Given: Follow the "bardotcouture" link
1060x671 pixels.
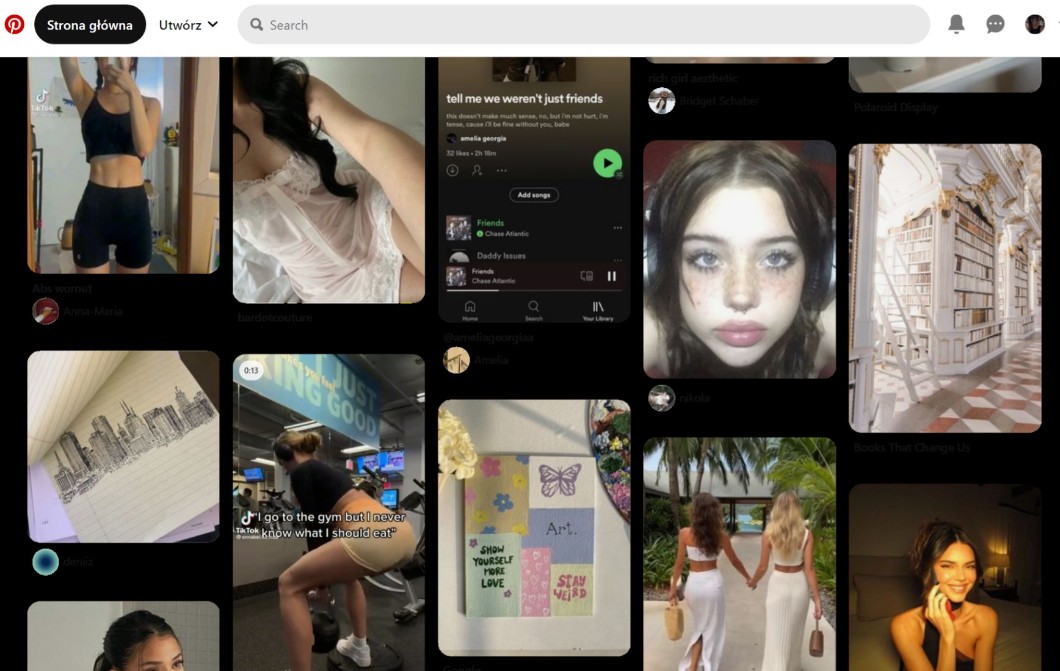Looking at the screenshot, I should click(275, 317).
